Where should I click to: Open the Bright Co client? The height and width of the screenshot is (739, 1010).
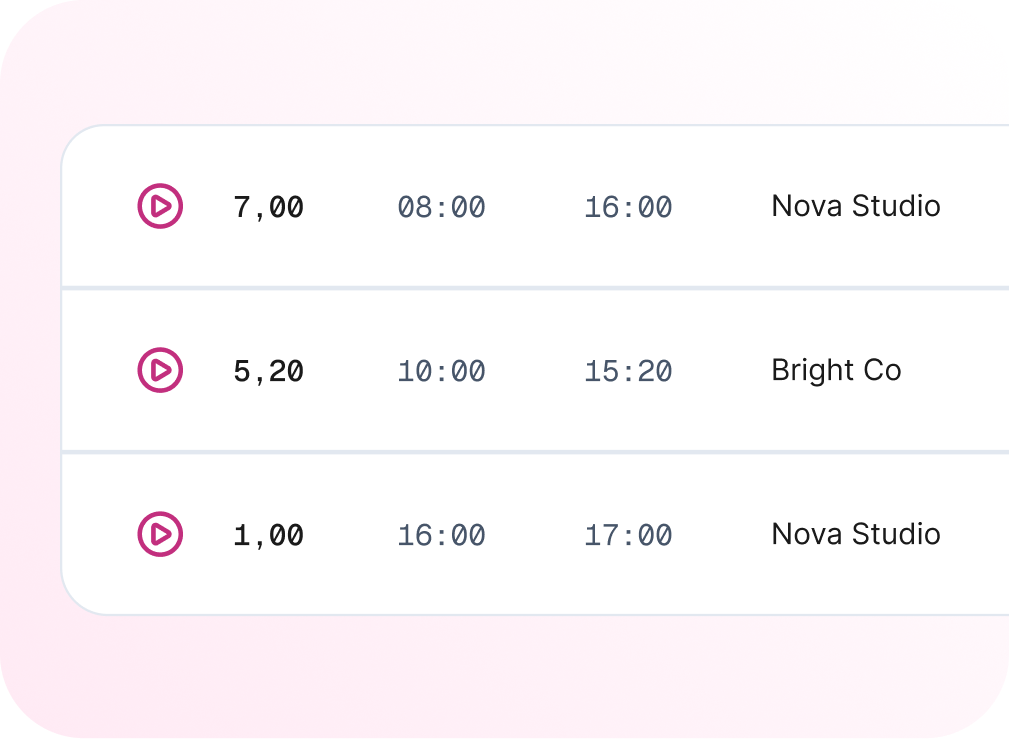pos(836,370)
